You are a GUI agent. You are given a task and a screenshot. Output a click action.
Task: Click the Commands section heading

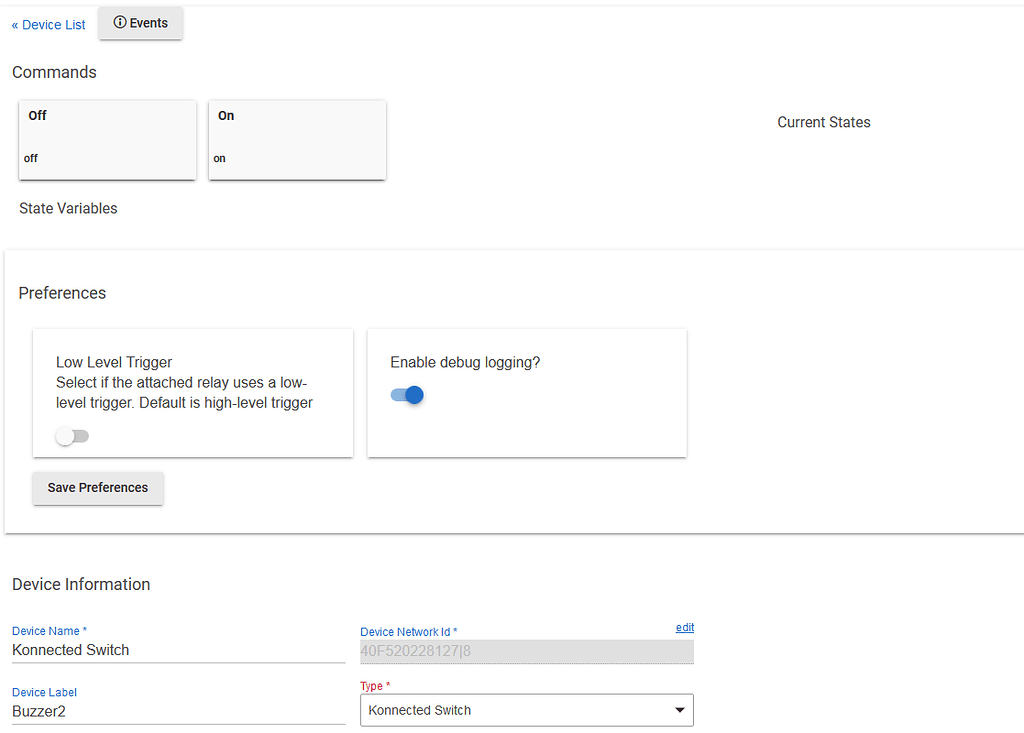click(x=54, y=72)
